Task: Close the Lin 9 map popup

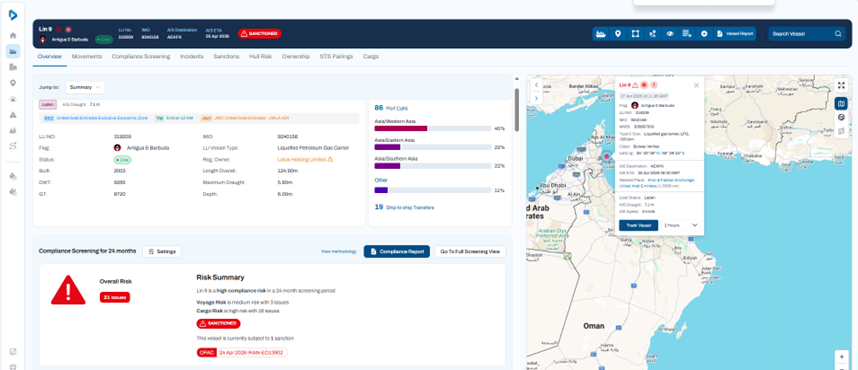Action: click(696, 85)
